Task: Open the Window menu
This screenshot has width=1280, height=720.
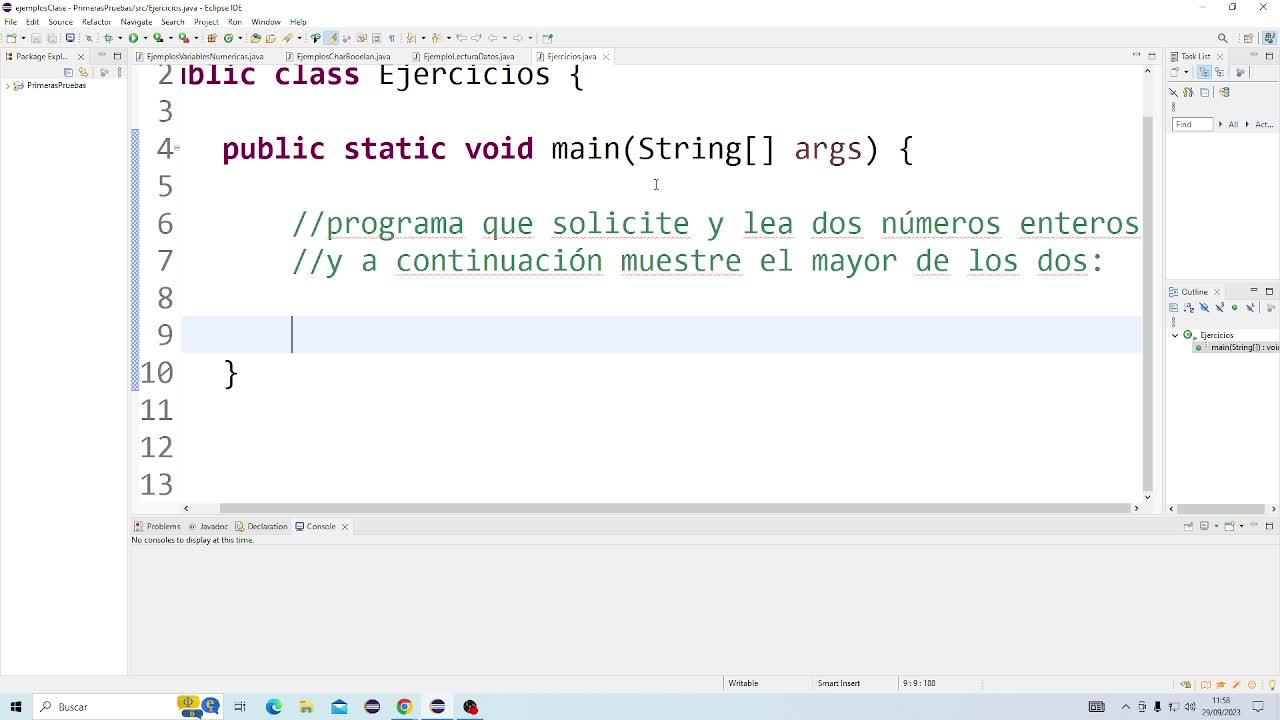Action: click(265, 21)
